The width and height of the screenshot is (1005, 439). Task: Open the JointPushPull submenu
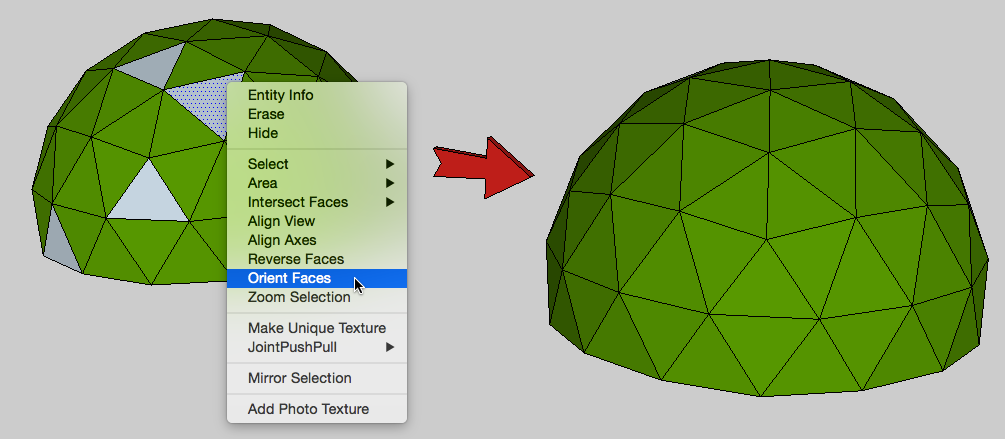(x=317, y=347)
